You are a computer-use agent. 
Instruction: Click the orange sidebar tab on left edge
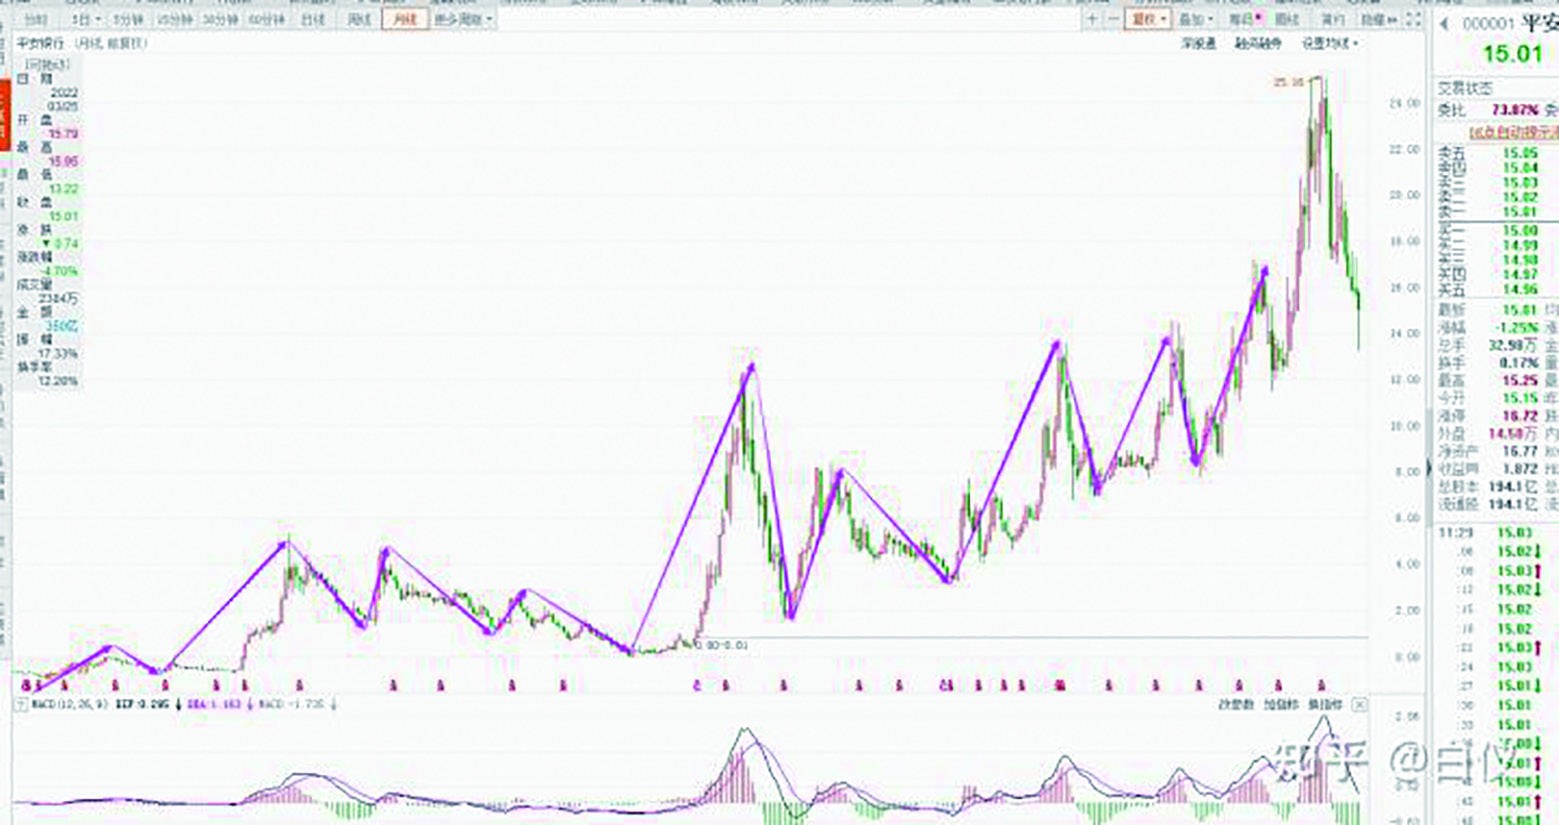4,115
